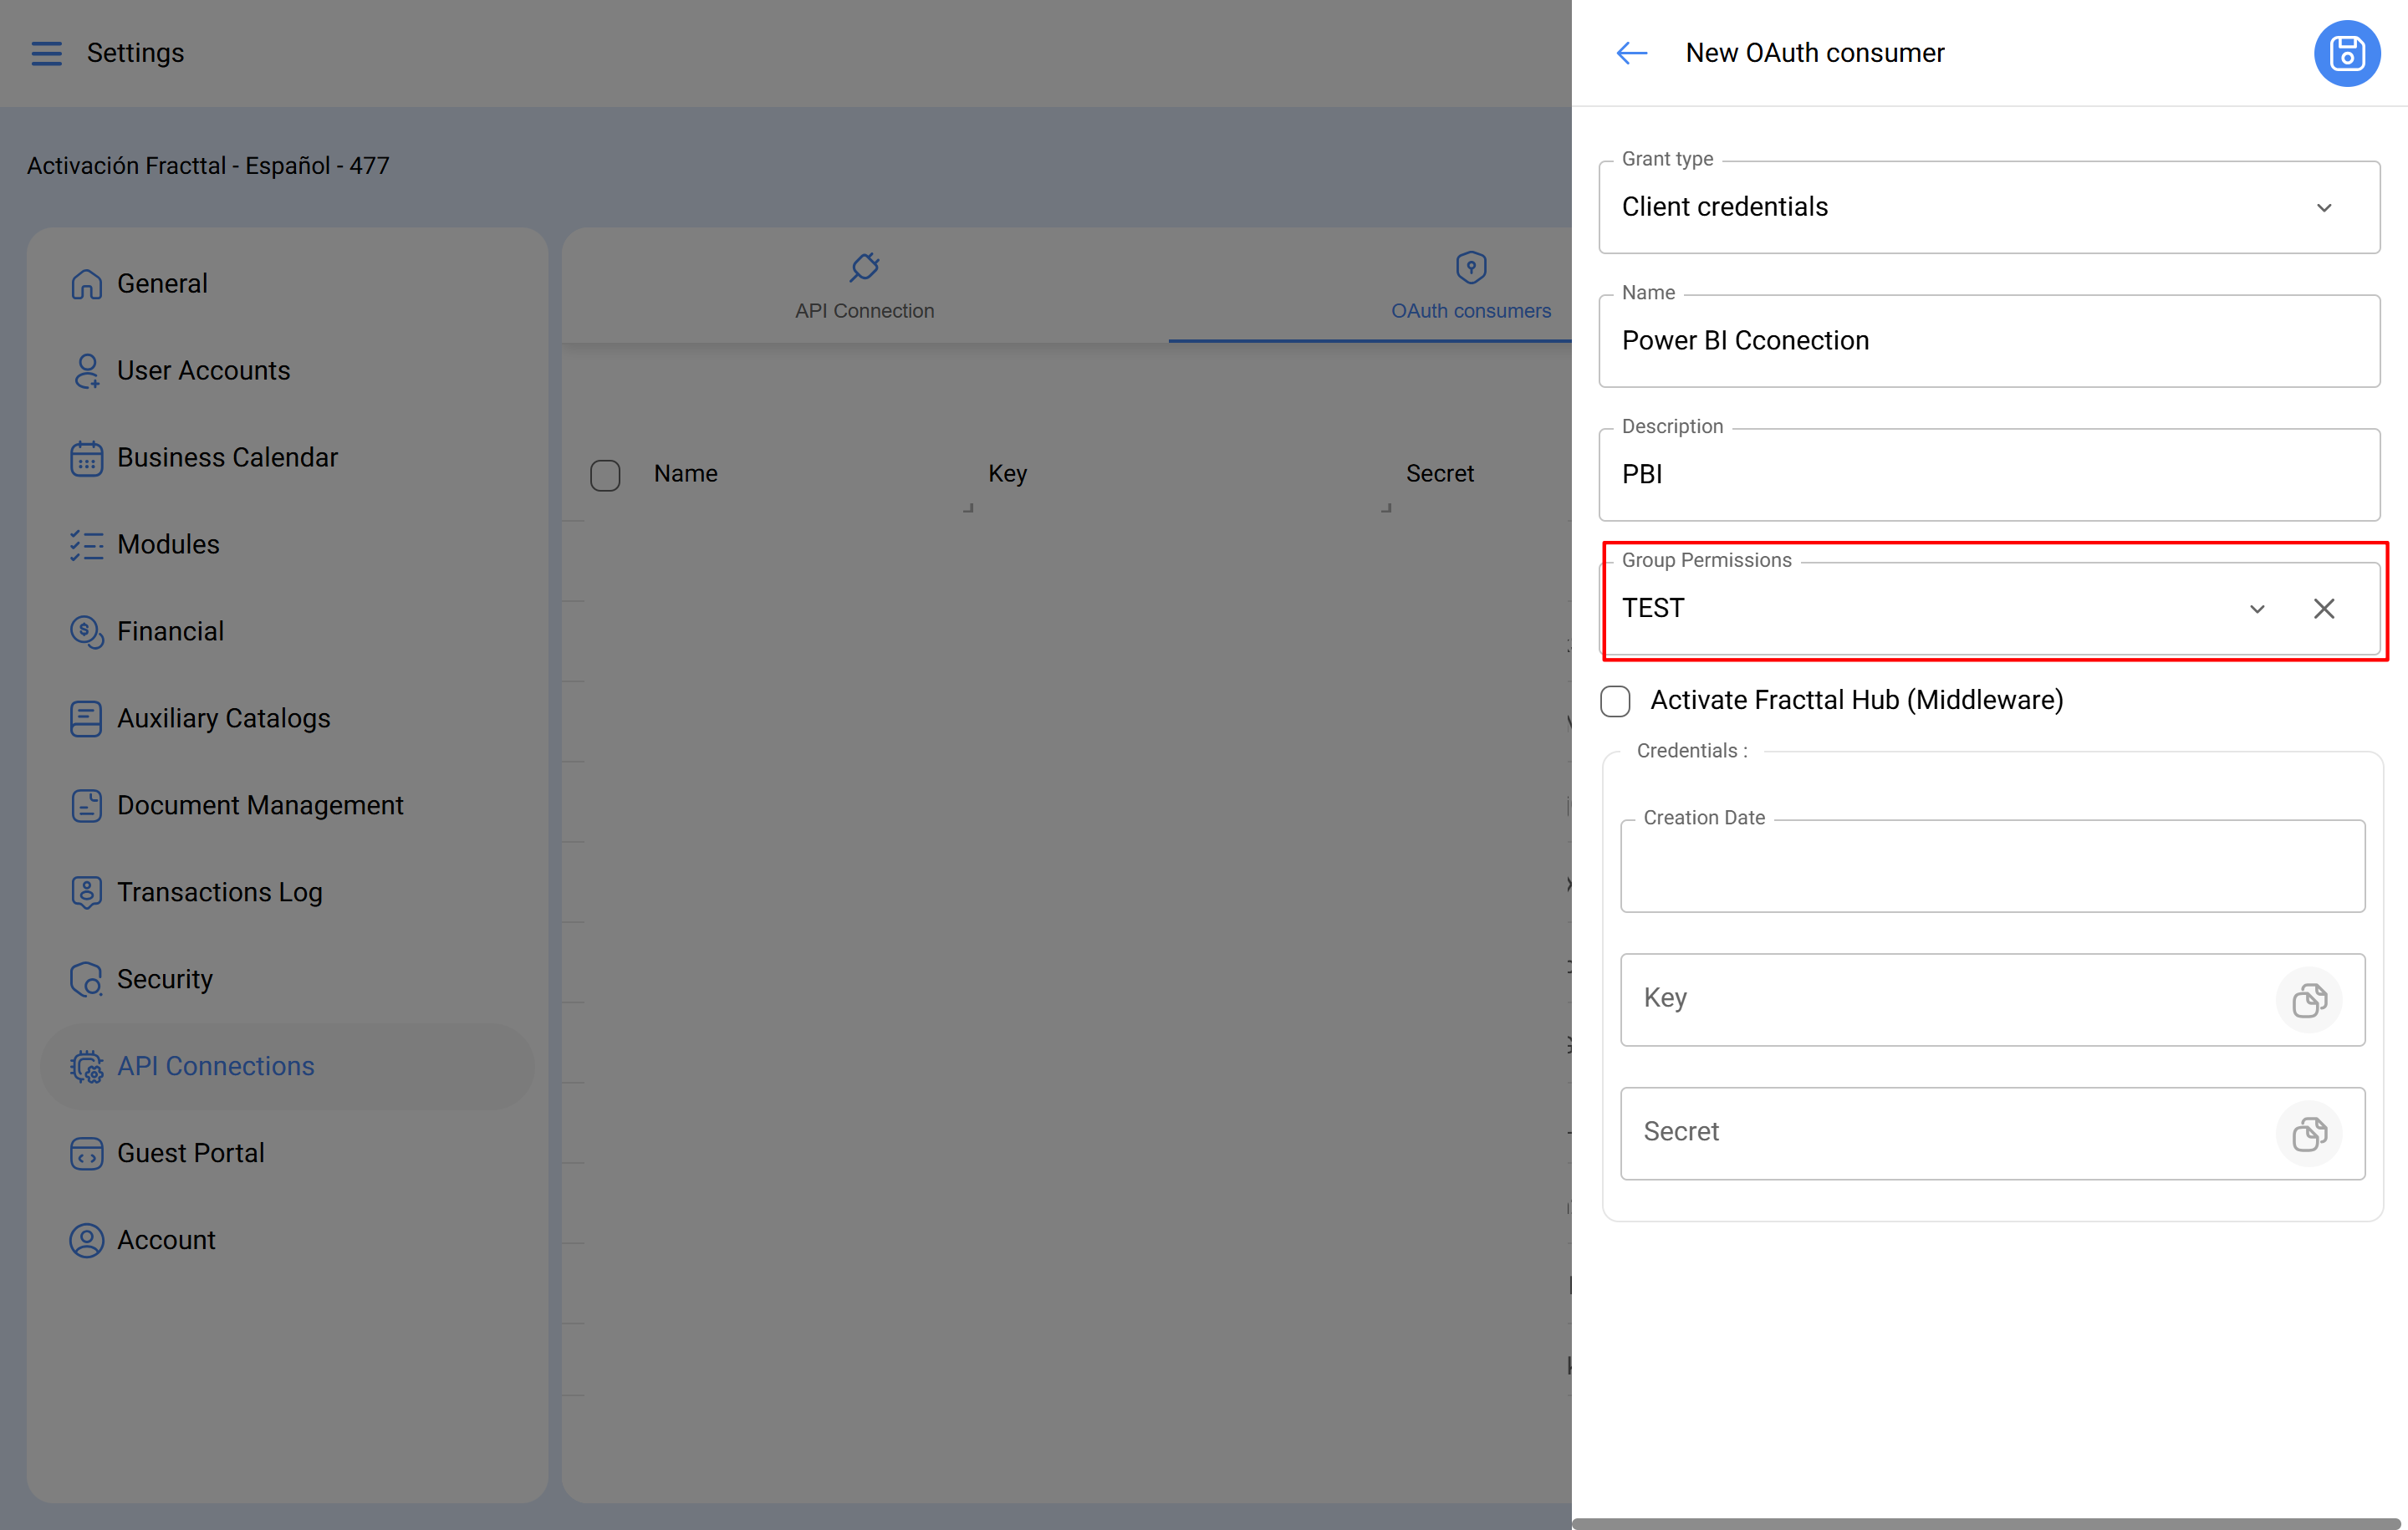The image size is (2408, 1530).
Task: Check the select-all checkbox in table header
Action: (x=605, y=475)
